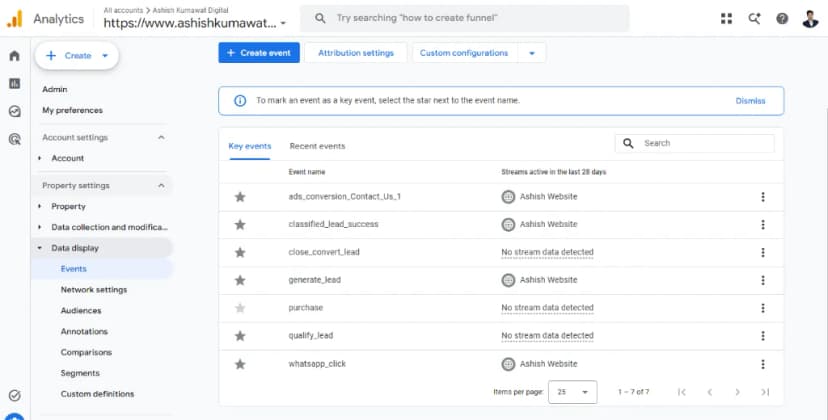Toggle star for close_convert_lead
828x420 pixels.
(x=240, y=253)
